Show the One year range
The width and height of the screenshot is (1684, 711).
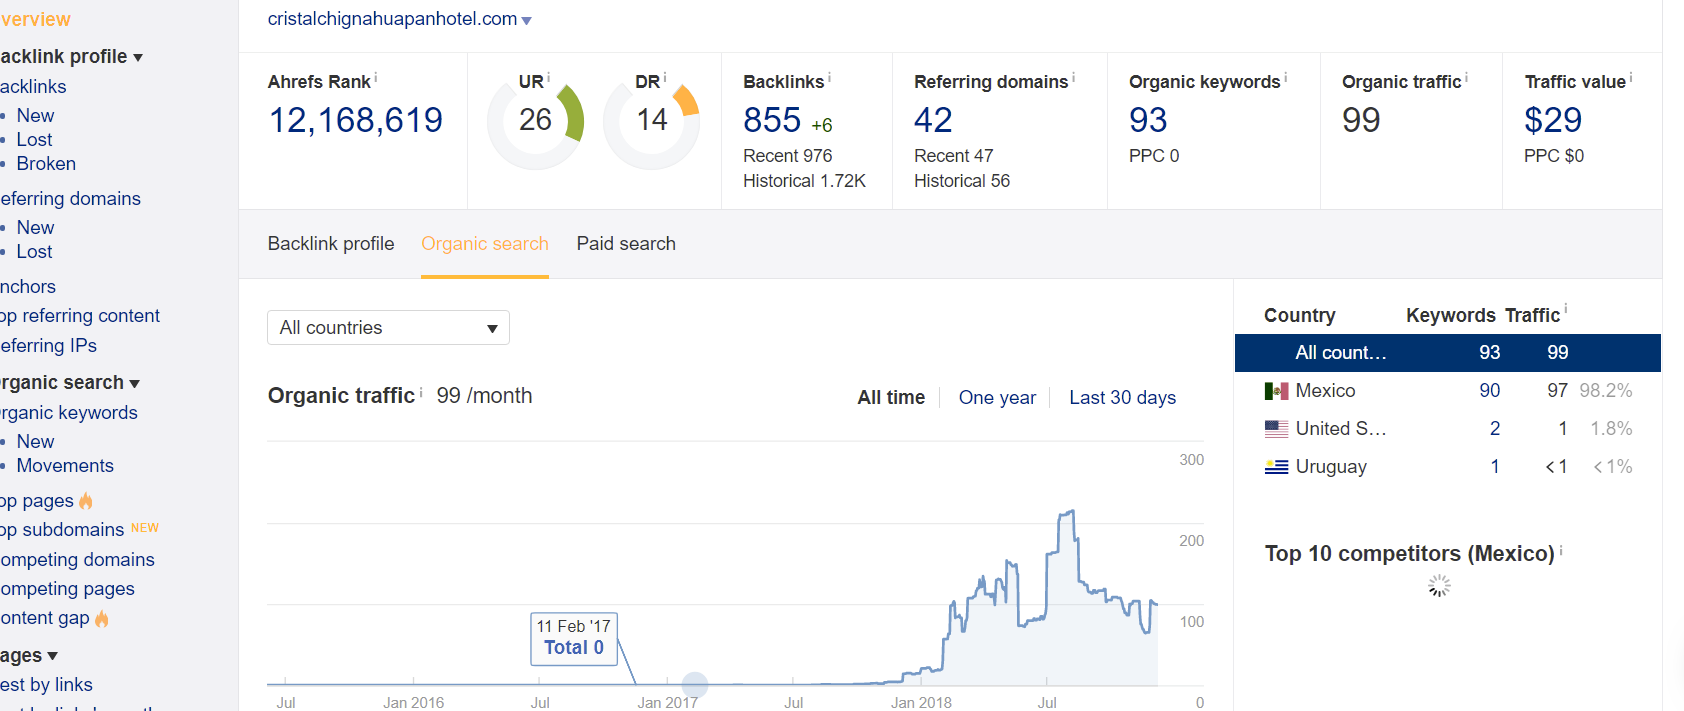(997, 398)
